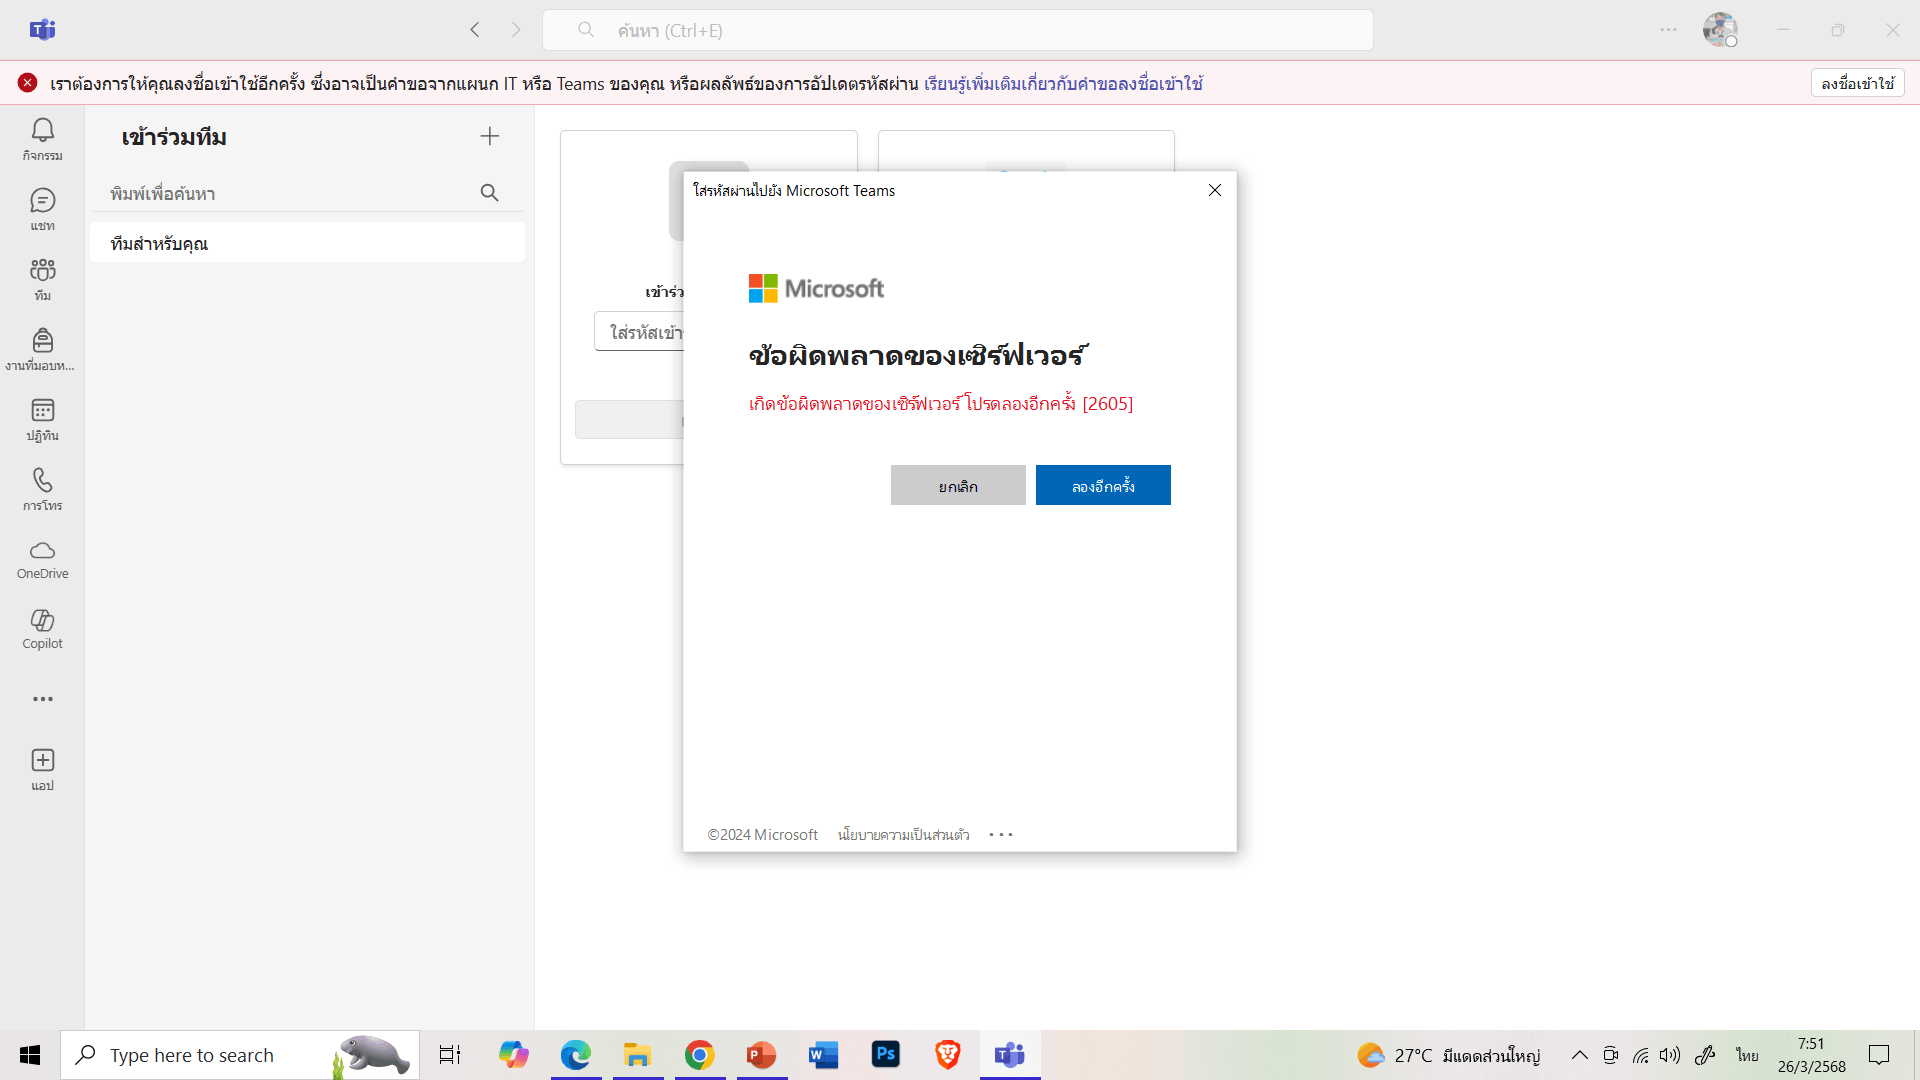
Task: Click the blue retry button in dialog
Action: [1103, 485]
